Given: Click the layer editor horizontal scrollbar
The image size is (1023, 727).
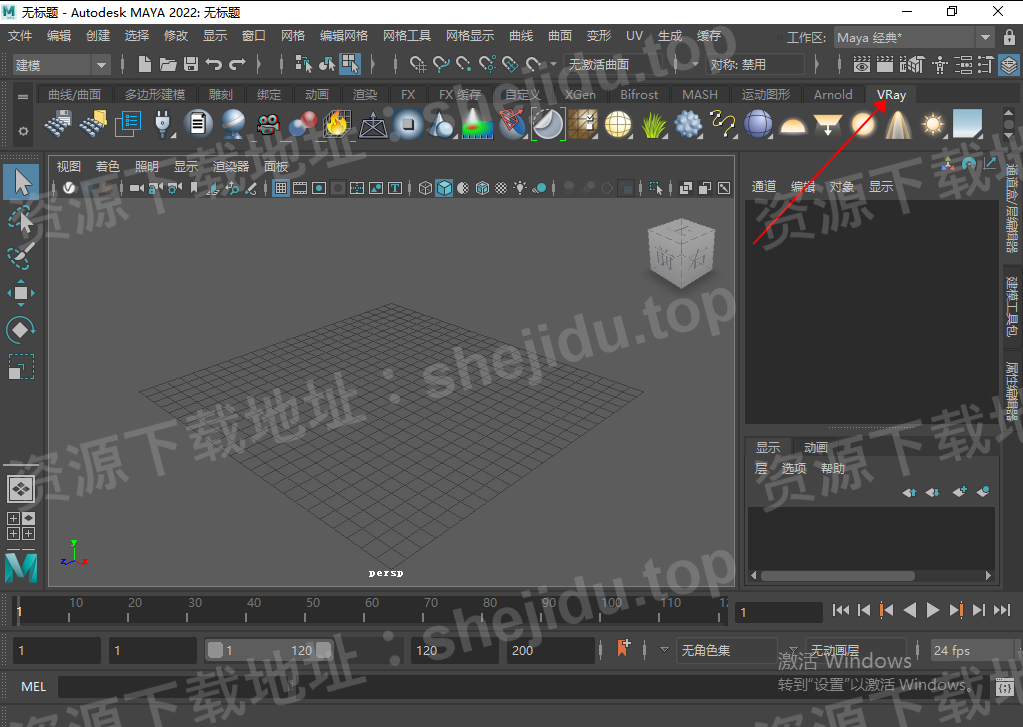Looking at the screenshot, I should coord(838,576).
